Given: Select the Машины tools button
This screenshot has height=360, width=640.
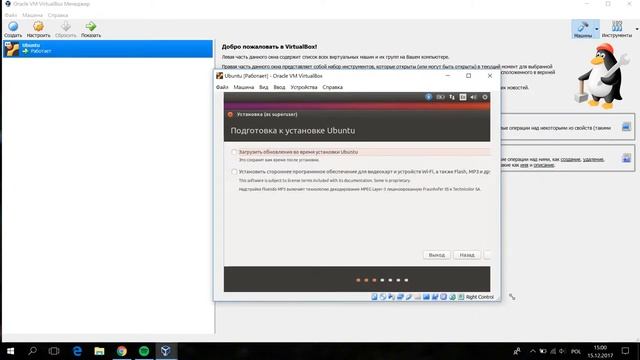Looking at the screenshot, I should (582, 29).
